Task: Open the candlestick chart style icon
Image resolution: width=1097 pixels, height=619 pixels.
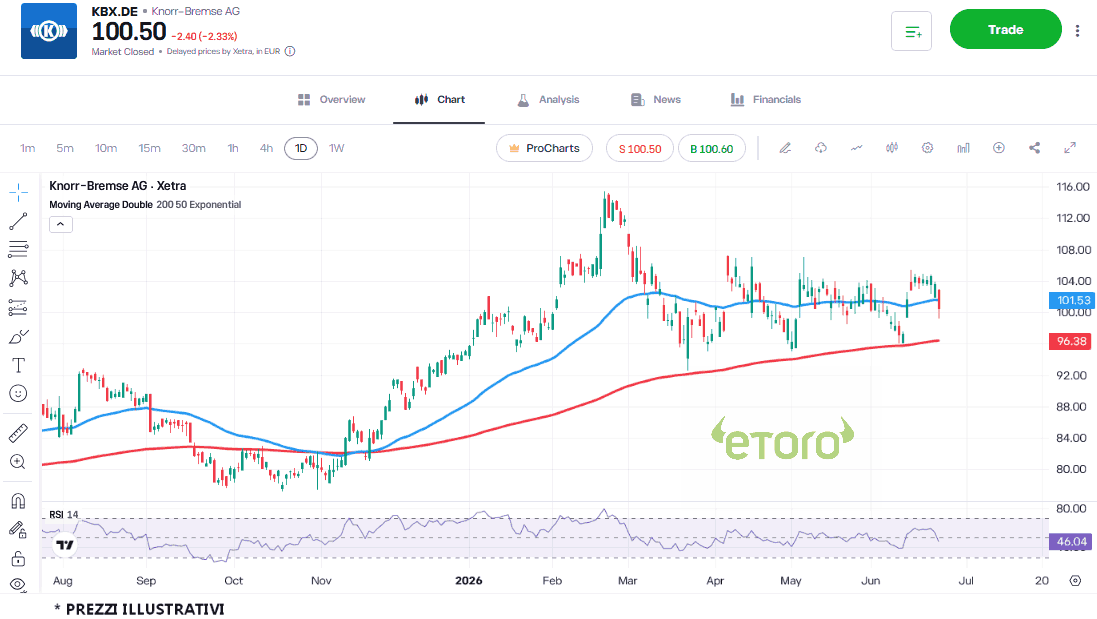Action: point(892,148)
